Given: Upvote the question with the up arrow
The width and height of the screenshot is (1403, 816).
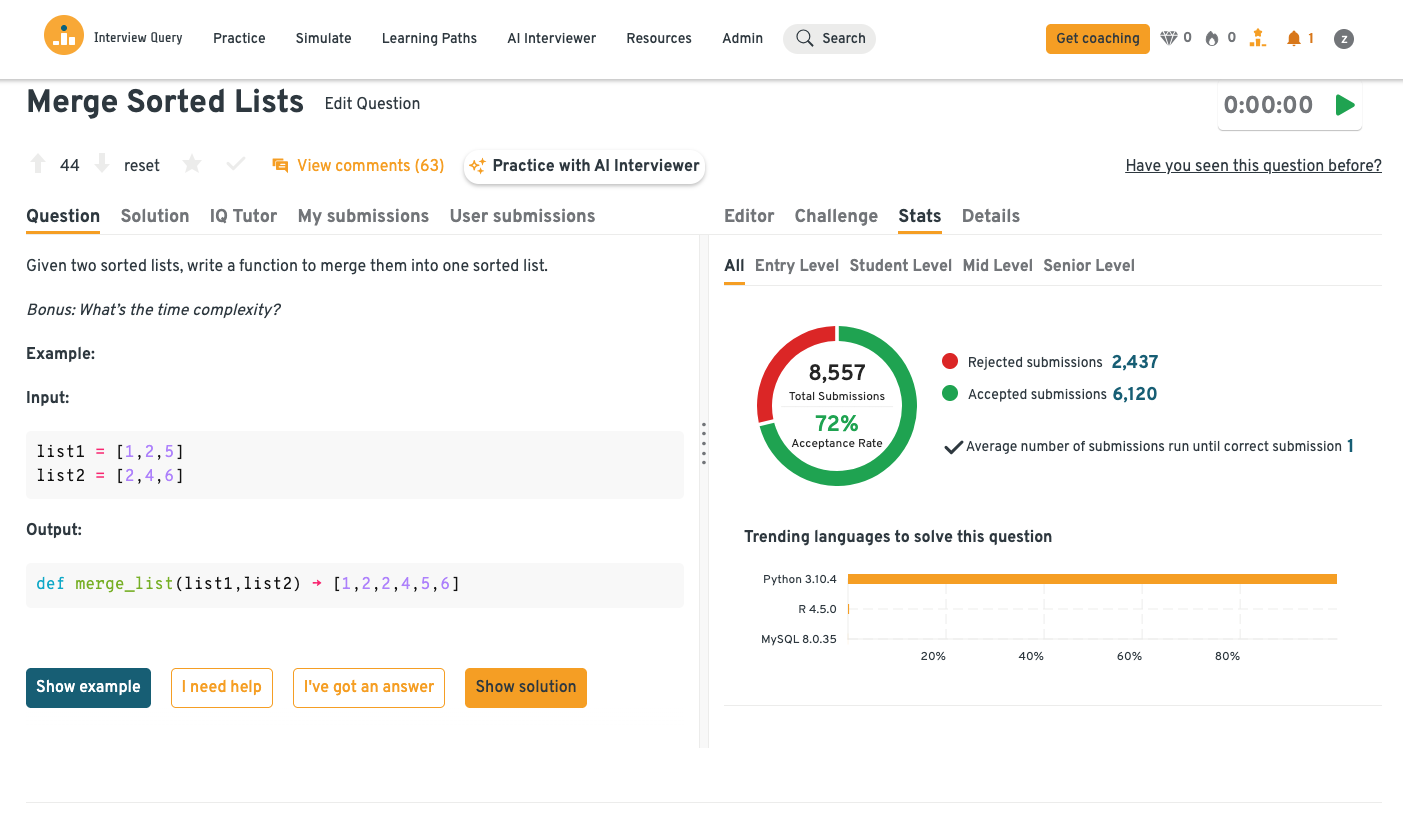Looking at the screenshot, I should (x=38, y=165).
